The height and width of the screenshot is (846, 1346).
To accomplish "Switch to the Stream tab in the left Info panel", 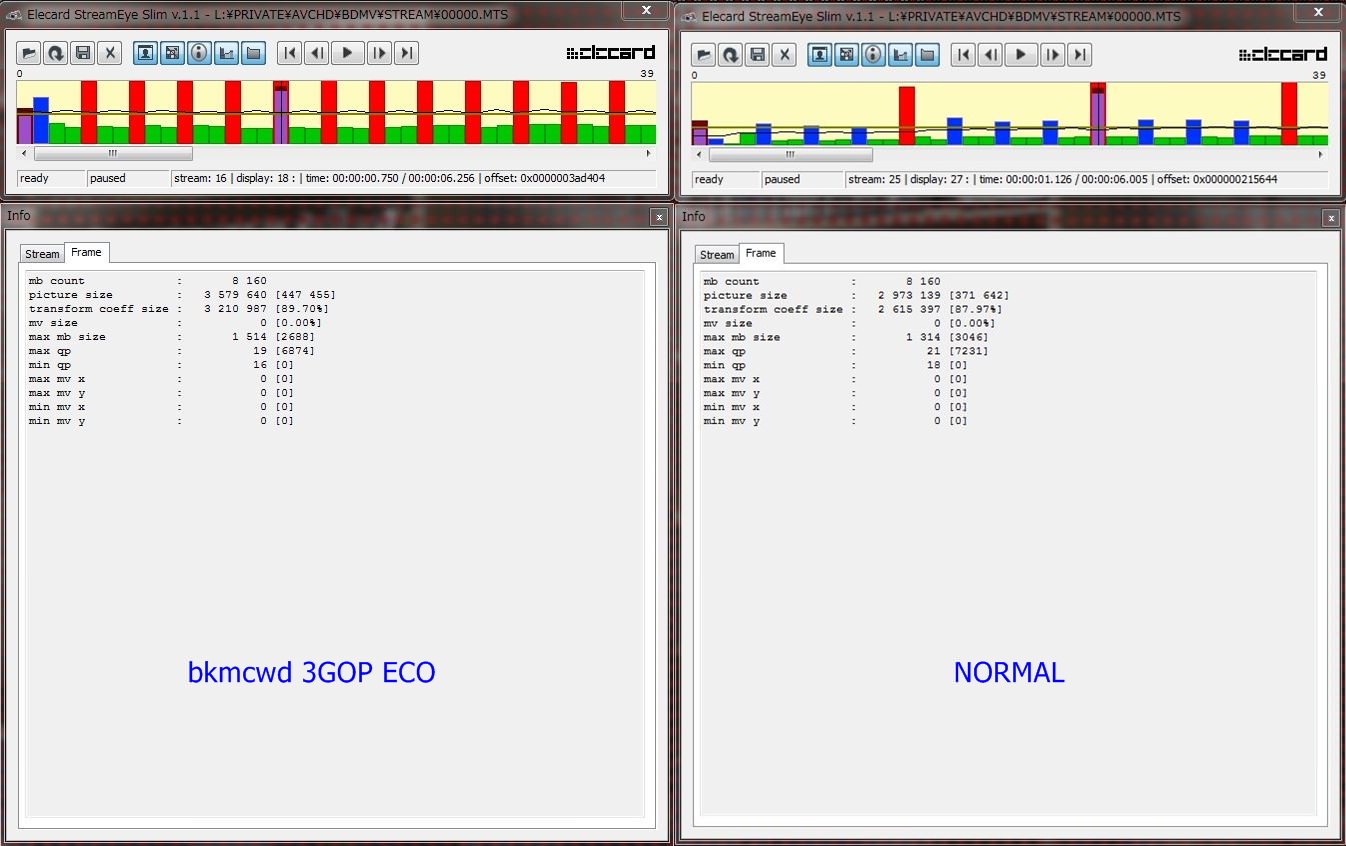I will (x=42, y=254).
